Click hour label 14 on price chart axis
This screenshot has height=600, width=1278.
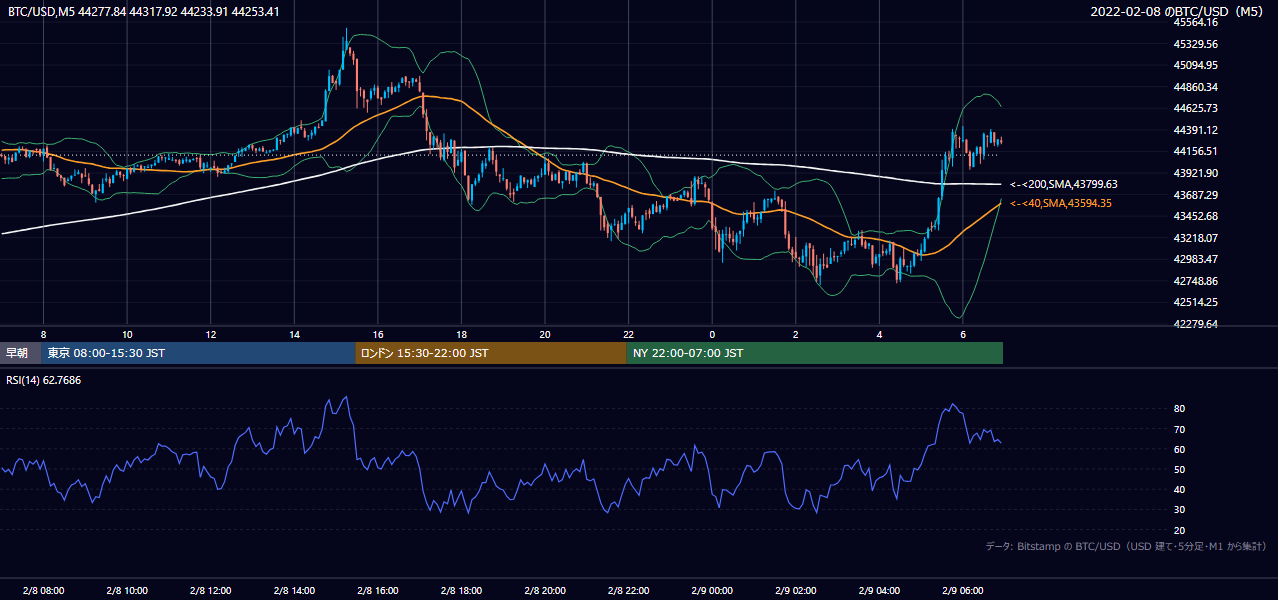[x=294, y=333]
